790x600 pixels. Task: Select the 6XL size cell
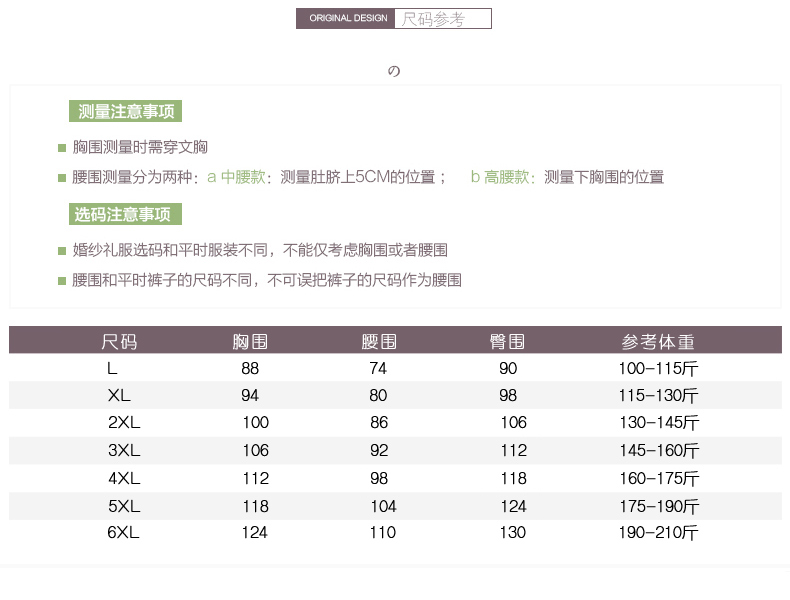123,532
